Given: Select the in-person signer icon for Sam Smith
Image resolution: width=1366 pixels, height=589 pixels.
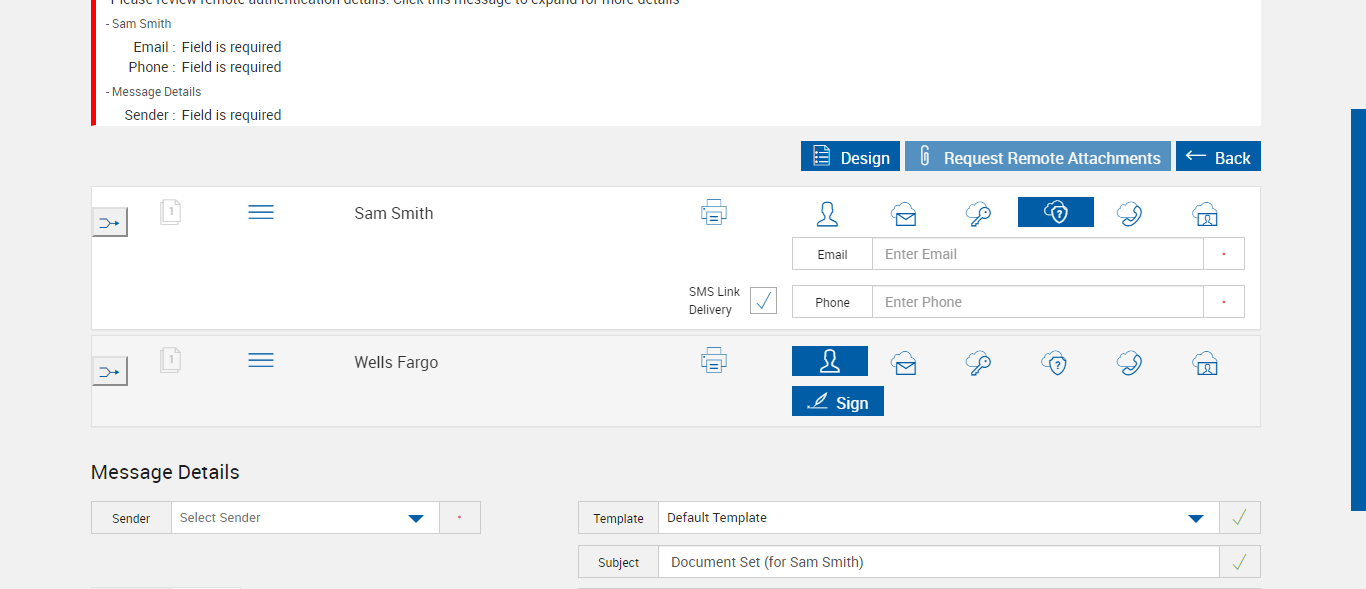Looking at the screenshot, I should [x=828, y=213].
